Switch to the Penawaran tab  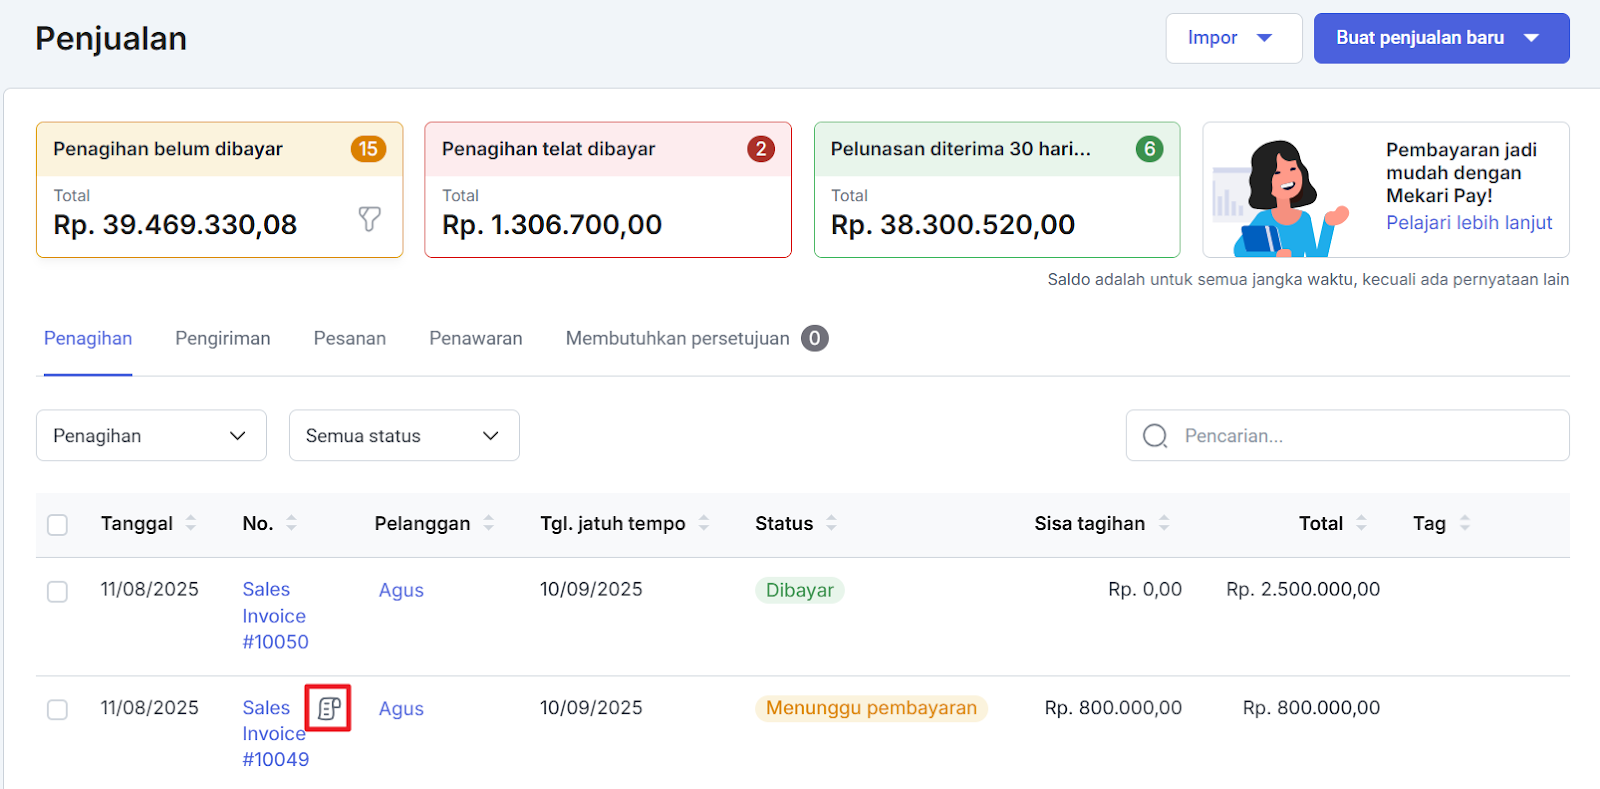coord(476,339)
